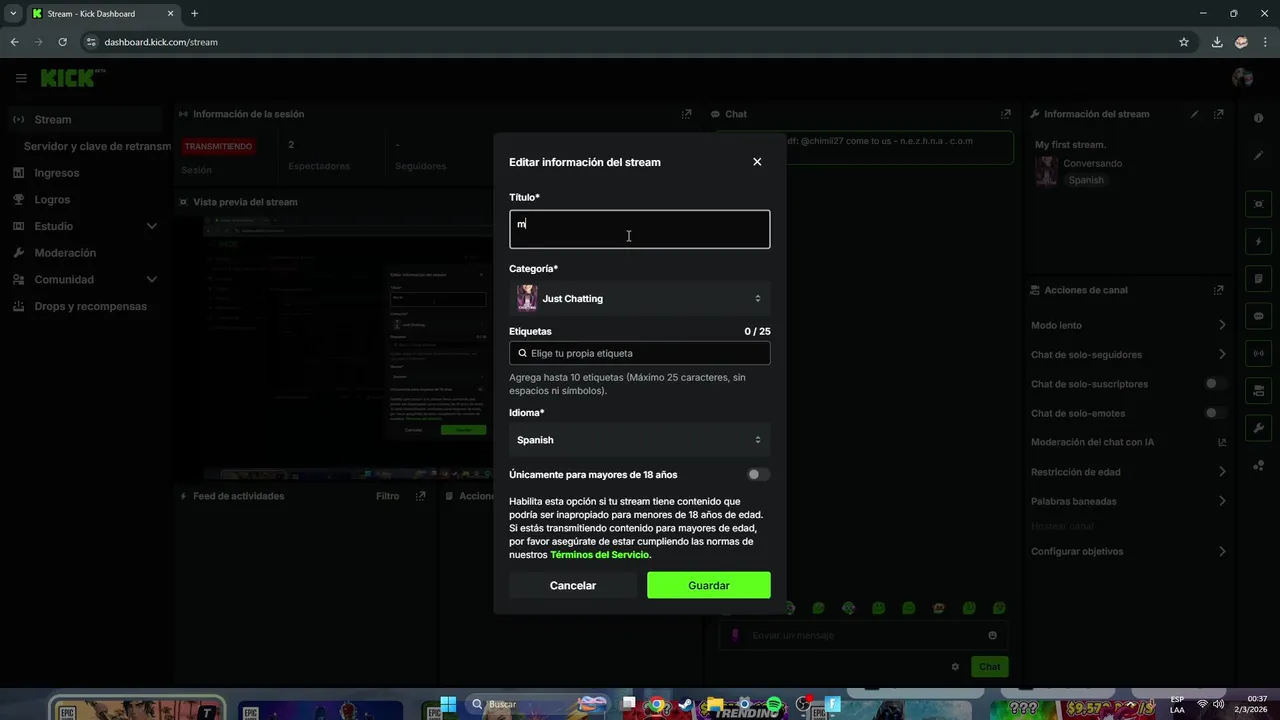The height and width of the screenshot is (720, 1280).
Task: Pop out the Información del stream panel
Action: pyautogui.click(x=1218, y=114)
